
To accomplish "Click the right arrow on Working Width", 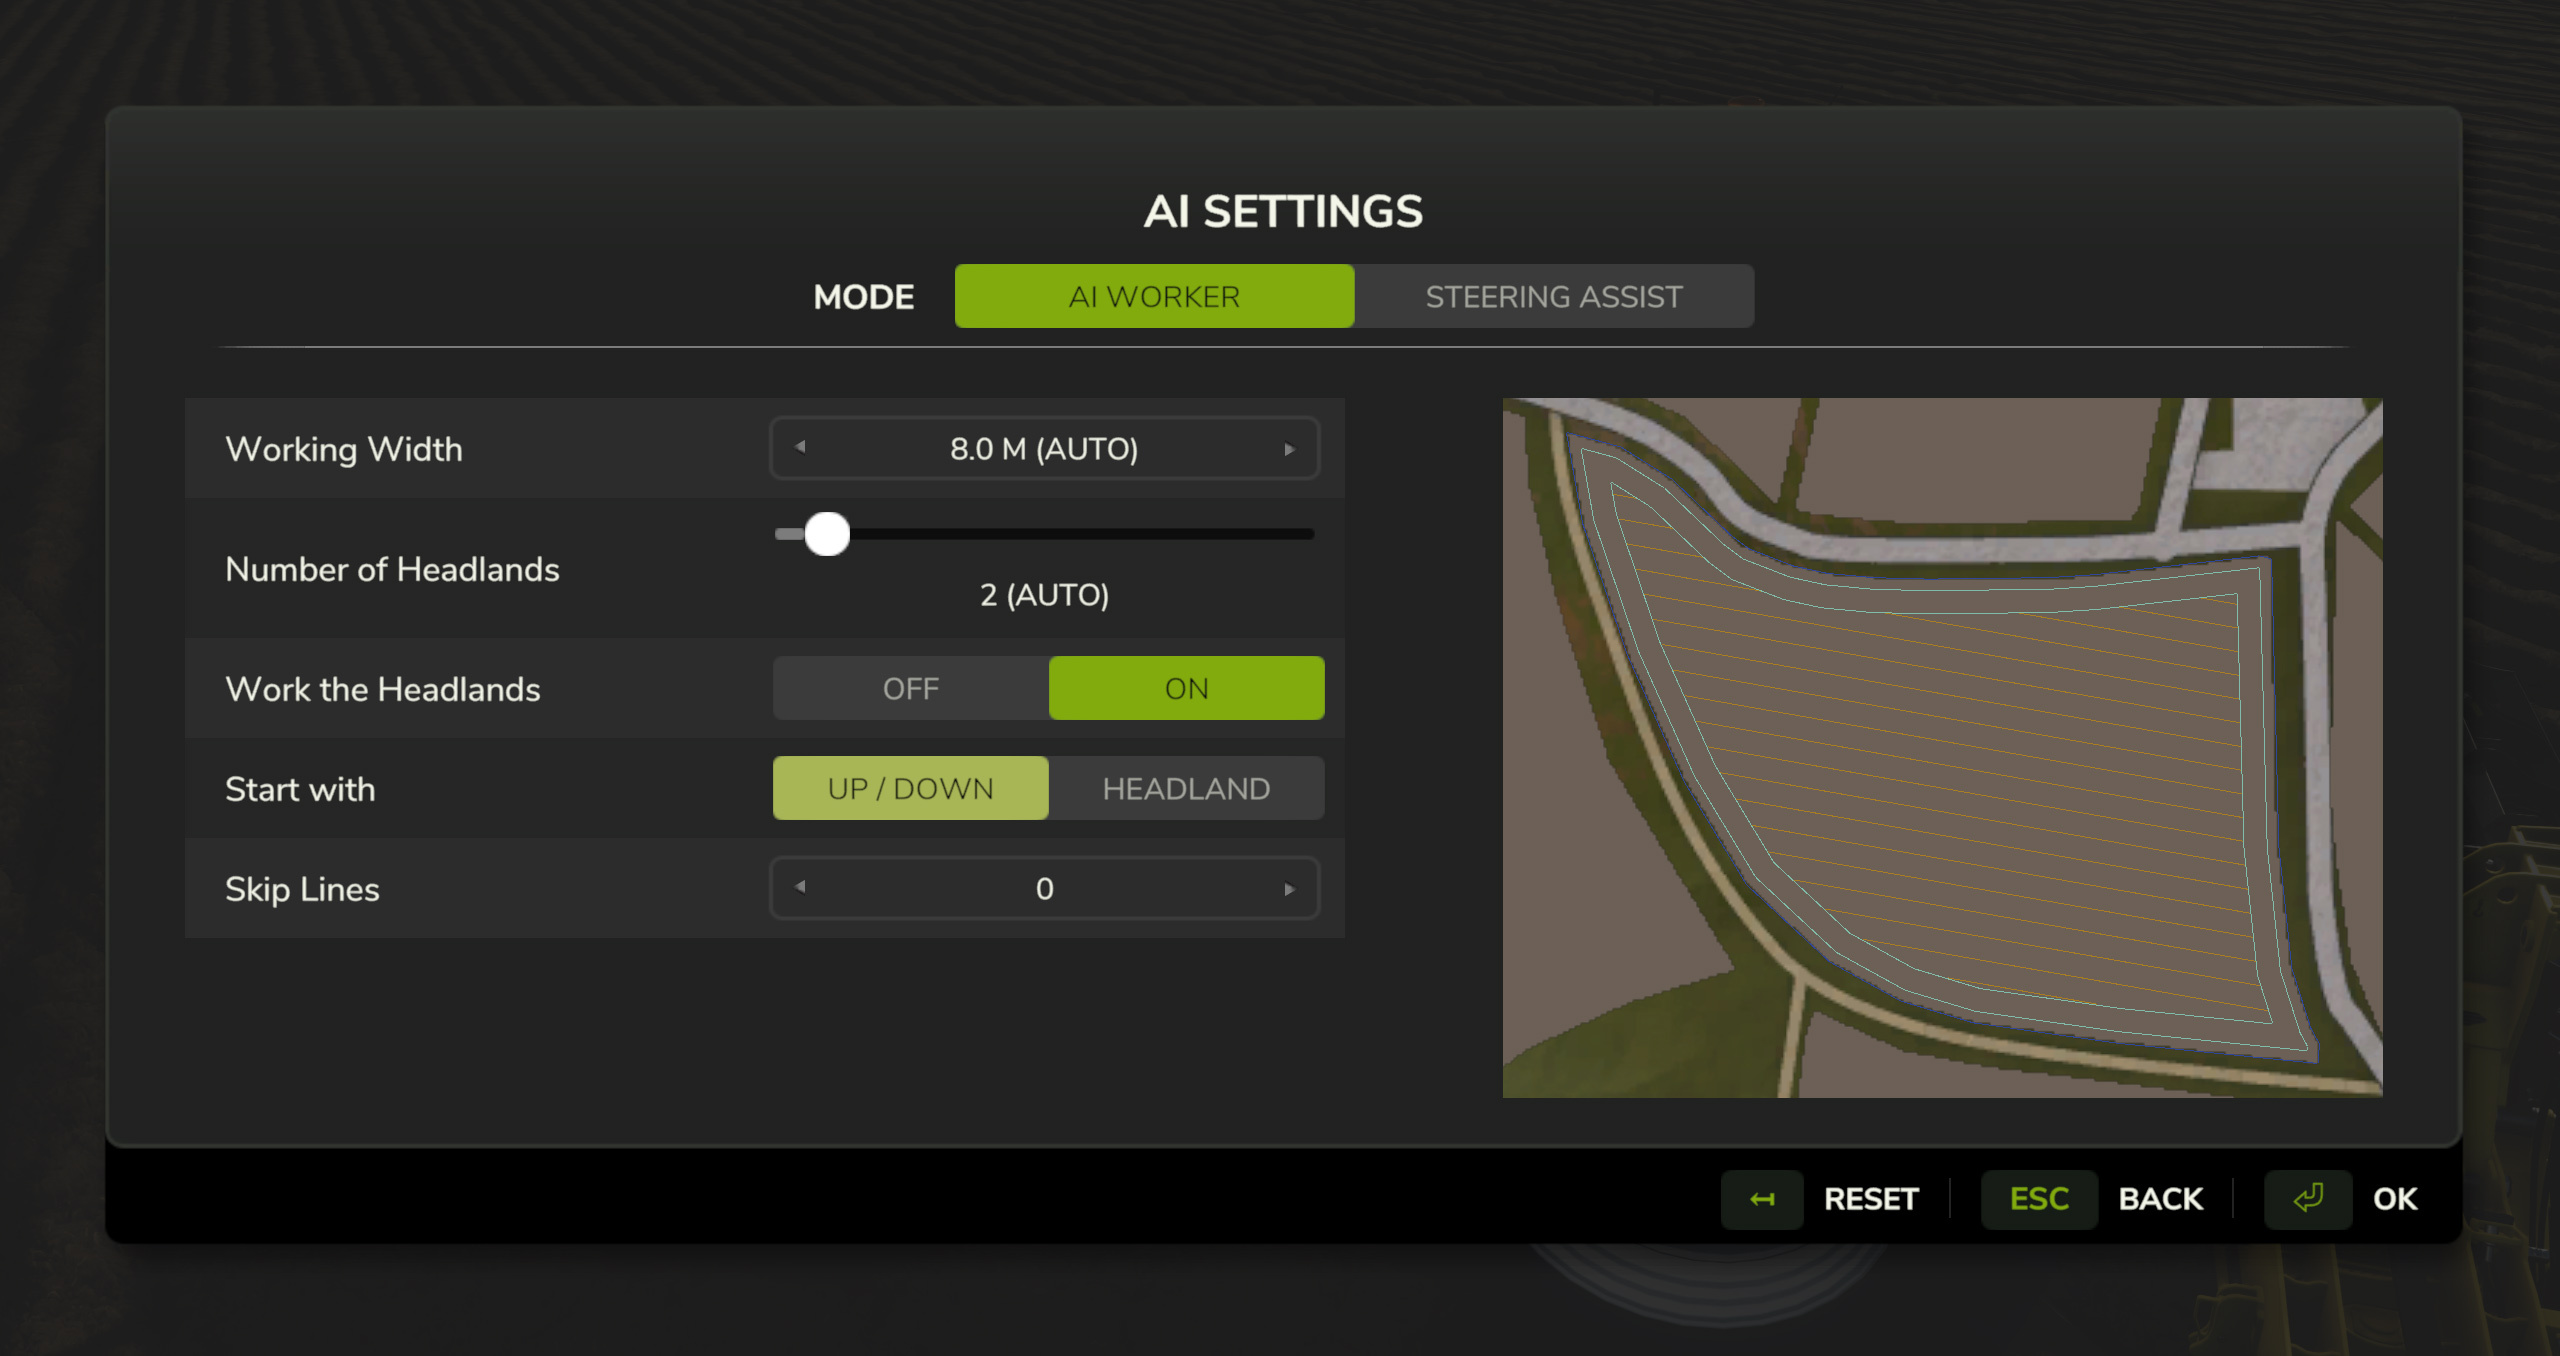I will tap(1289, 449).
